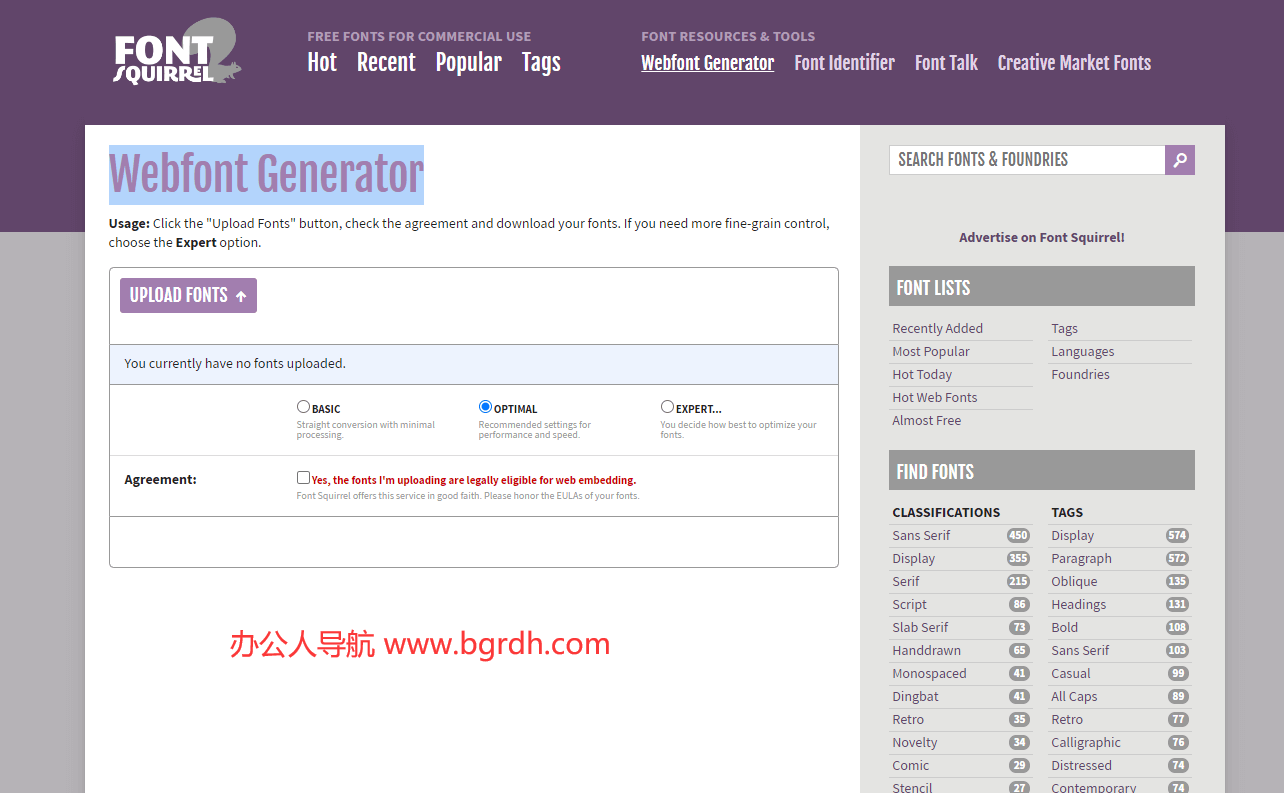Click the Search Fonts & Foundries field
The width and height of the screenshot is (1284, 793).
1026,160
